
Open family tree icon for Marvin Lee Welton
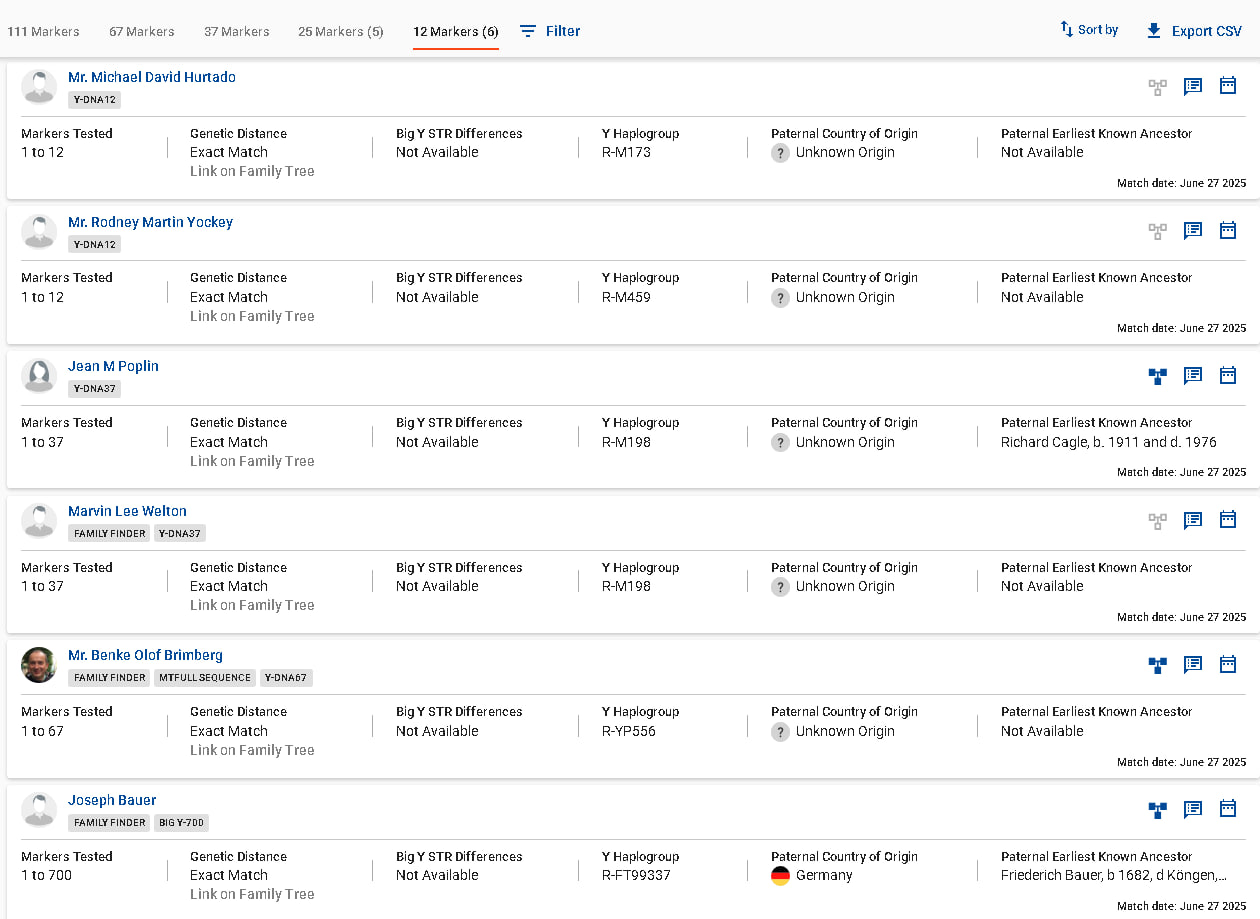(x=1157, y=521)
